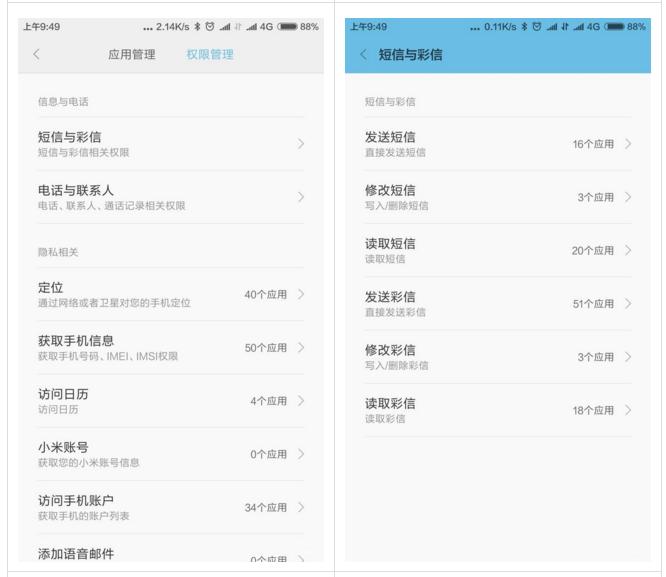Tap 34个应用 count on 访问手机账户
Viewport: 666px width, 577px height.
(265, 507)
